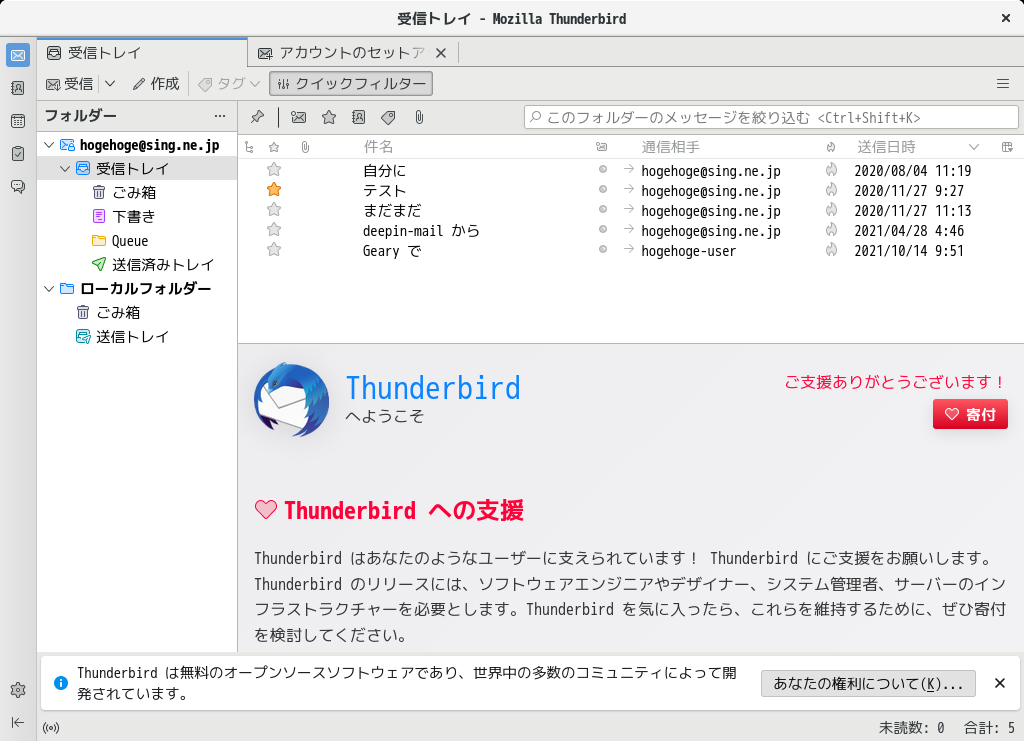This screenshot has height=741, width=1024.
Task: Select the 送信済みトレイ folder
Action: pos(137,264)
